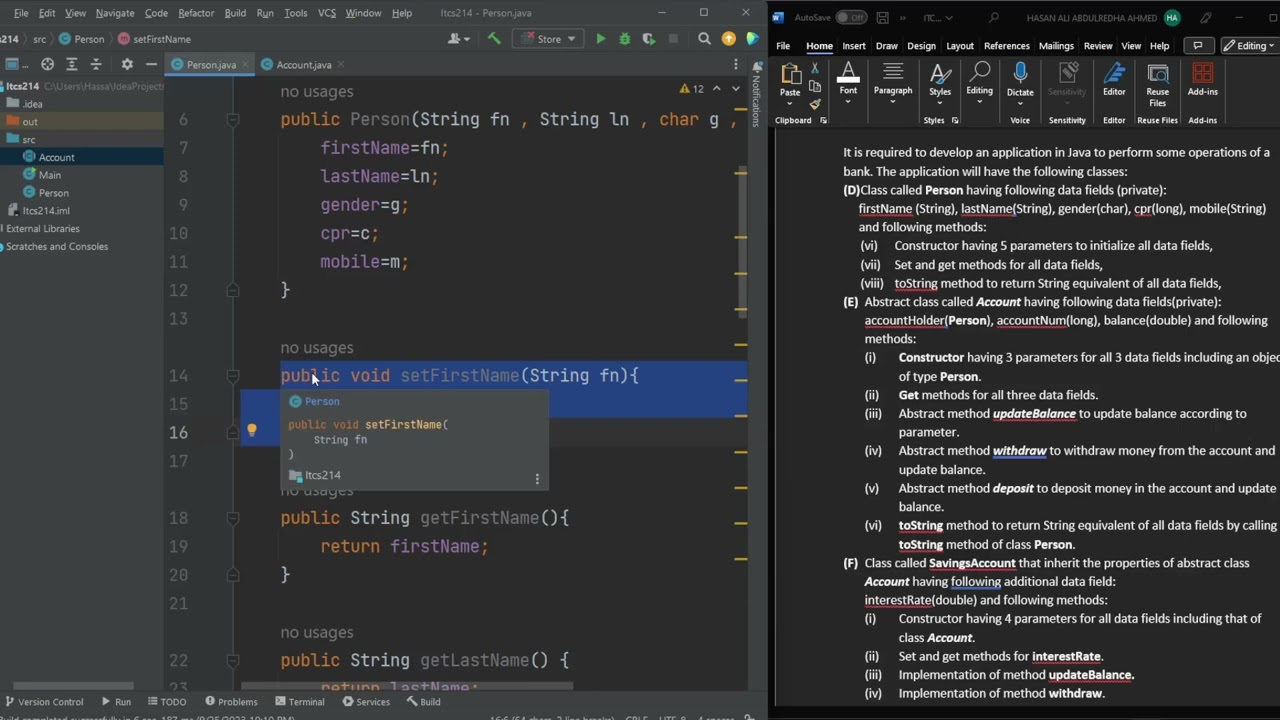Expand Paste options dropdown in Word
Viewport: 1280px width, 720px height.
[790, 103]
